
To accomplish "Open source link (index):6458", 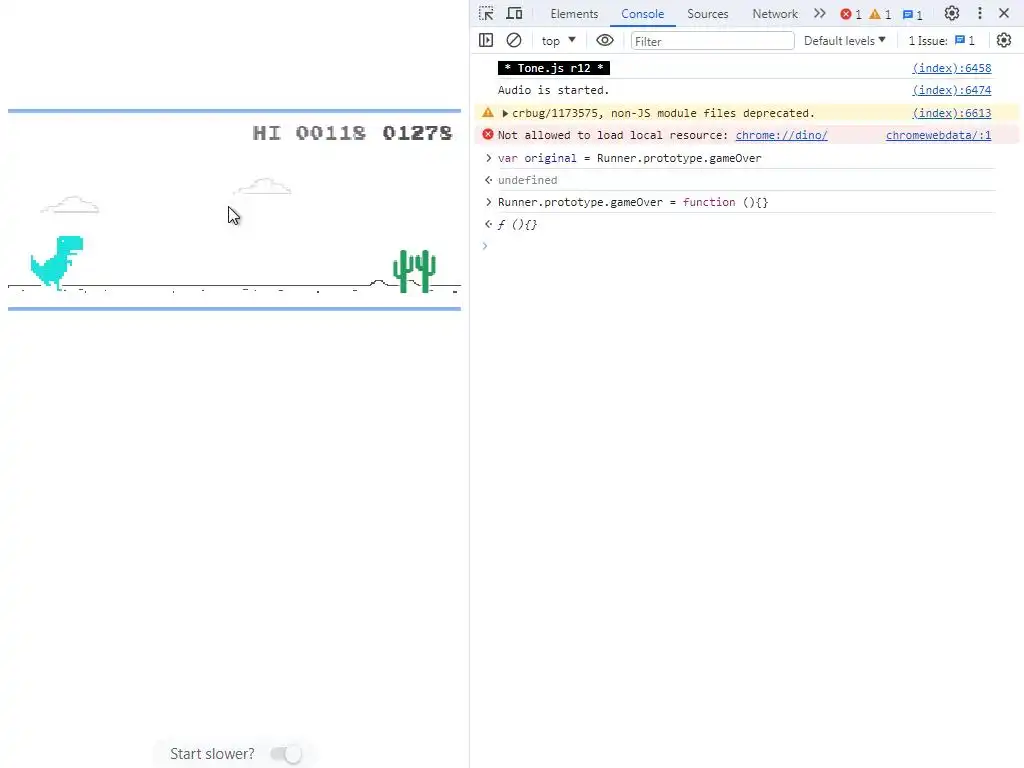I will [952, 68].
